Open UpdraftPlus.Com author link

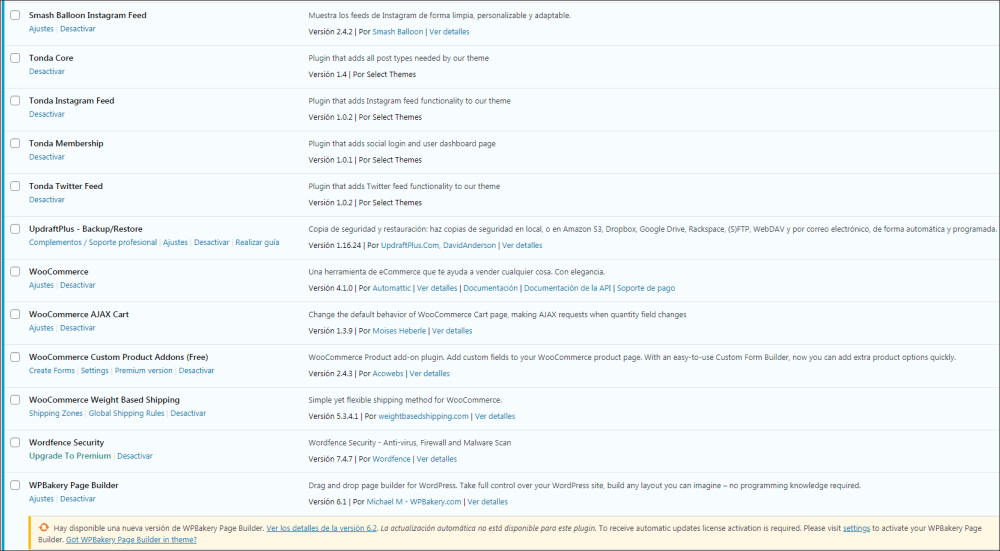point(411,246)
